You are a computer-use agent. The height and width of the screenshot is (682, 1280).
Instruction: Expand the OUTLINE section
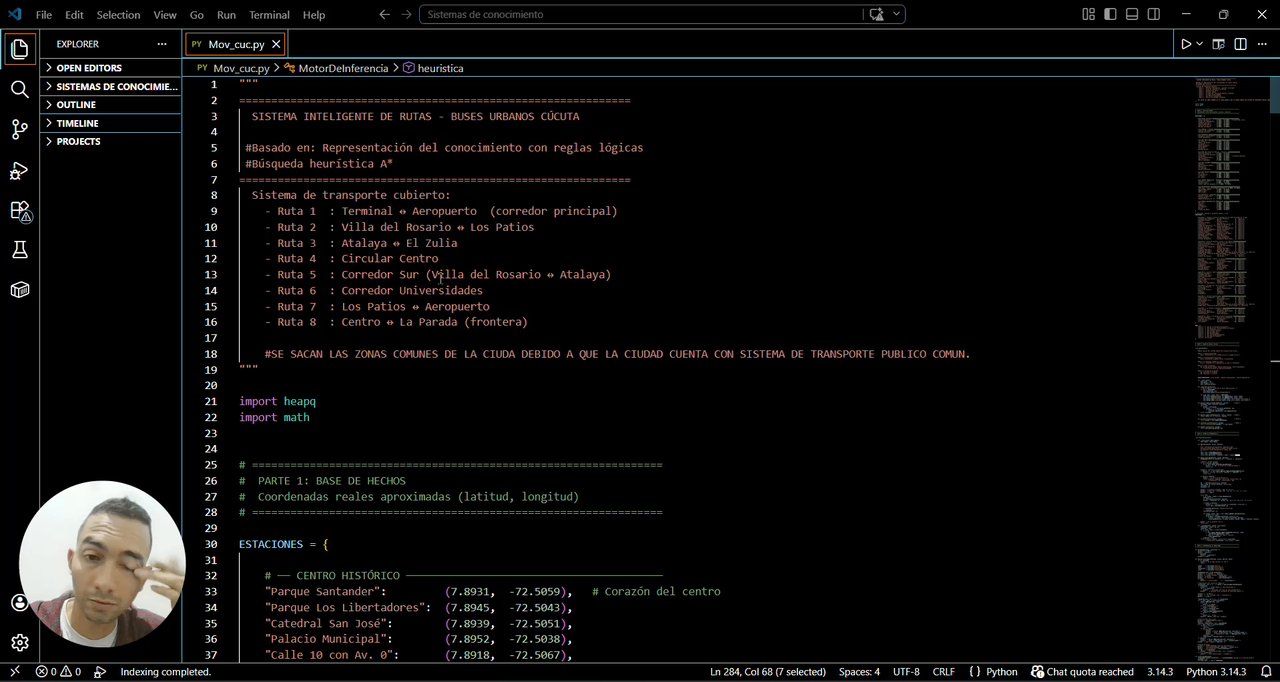click(x=76, y=105)
